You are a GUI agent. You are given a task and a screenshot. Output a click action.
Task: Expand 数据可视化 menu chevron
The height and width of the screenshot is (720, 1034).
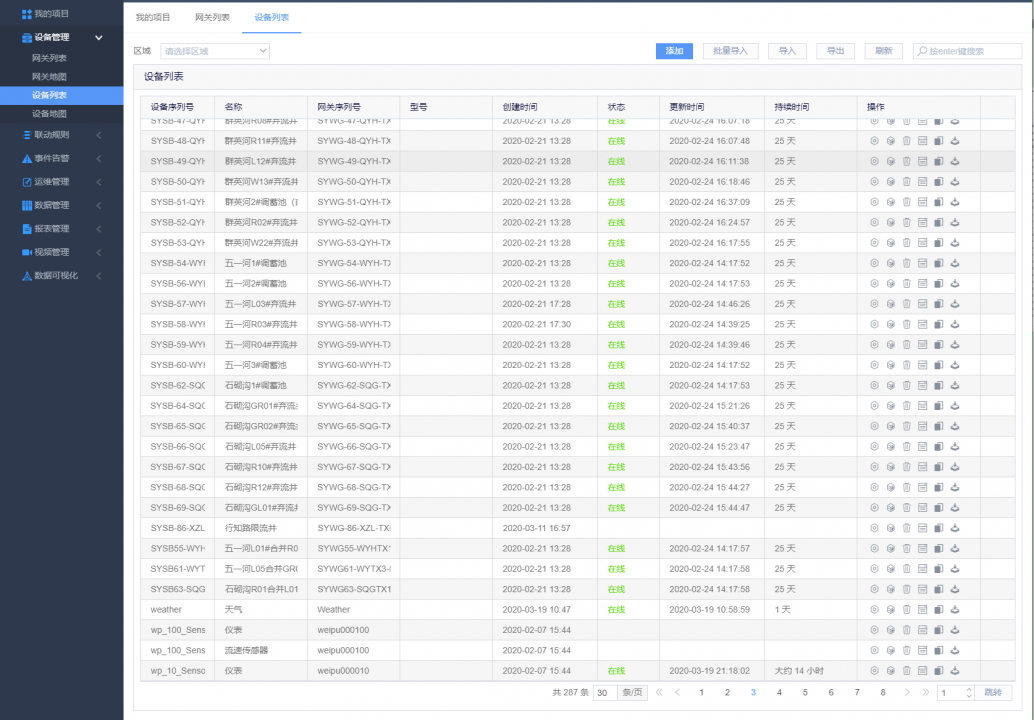click(99, 276)
